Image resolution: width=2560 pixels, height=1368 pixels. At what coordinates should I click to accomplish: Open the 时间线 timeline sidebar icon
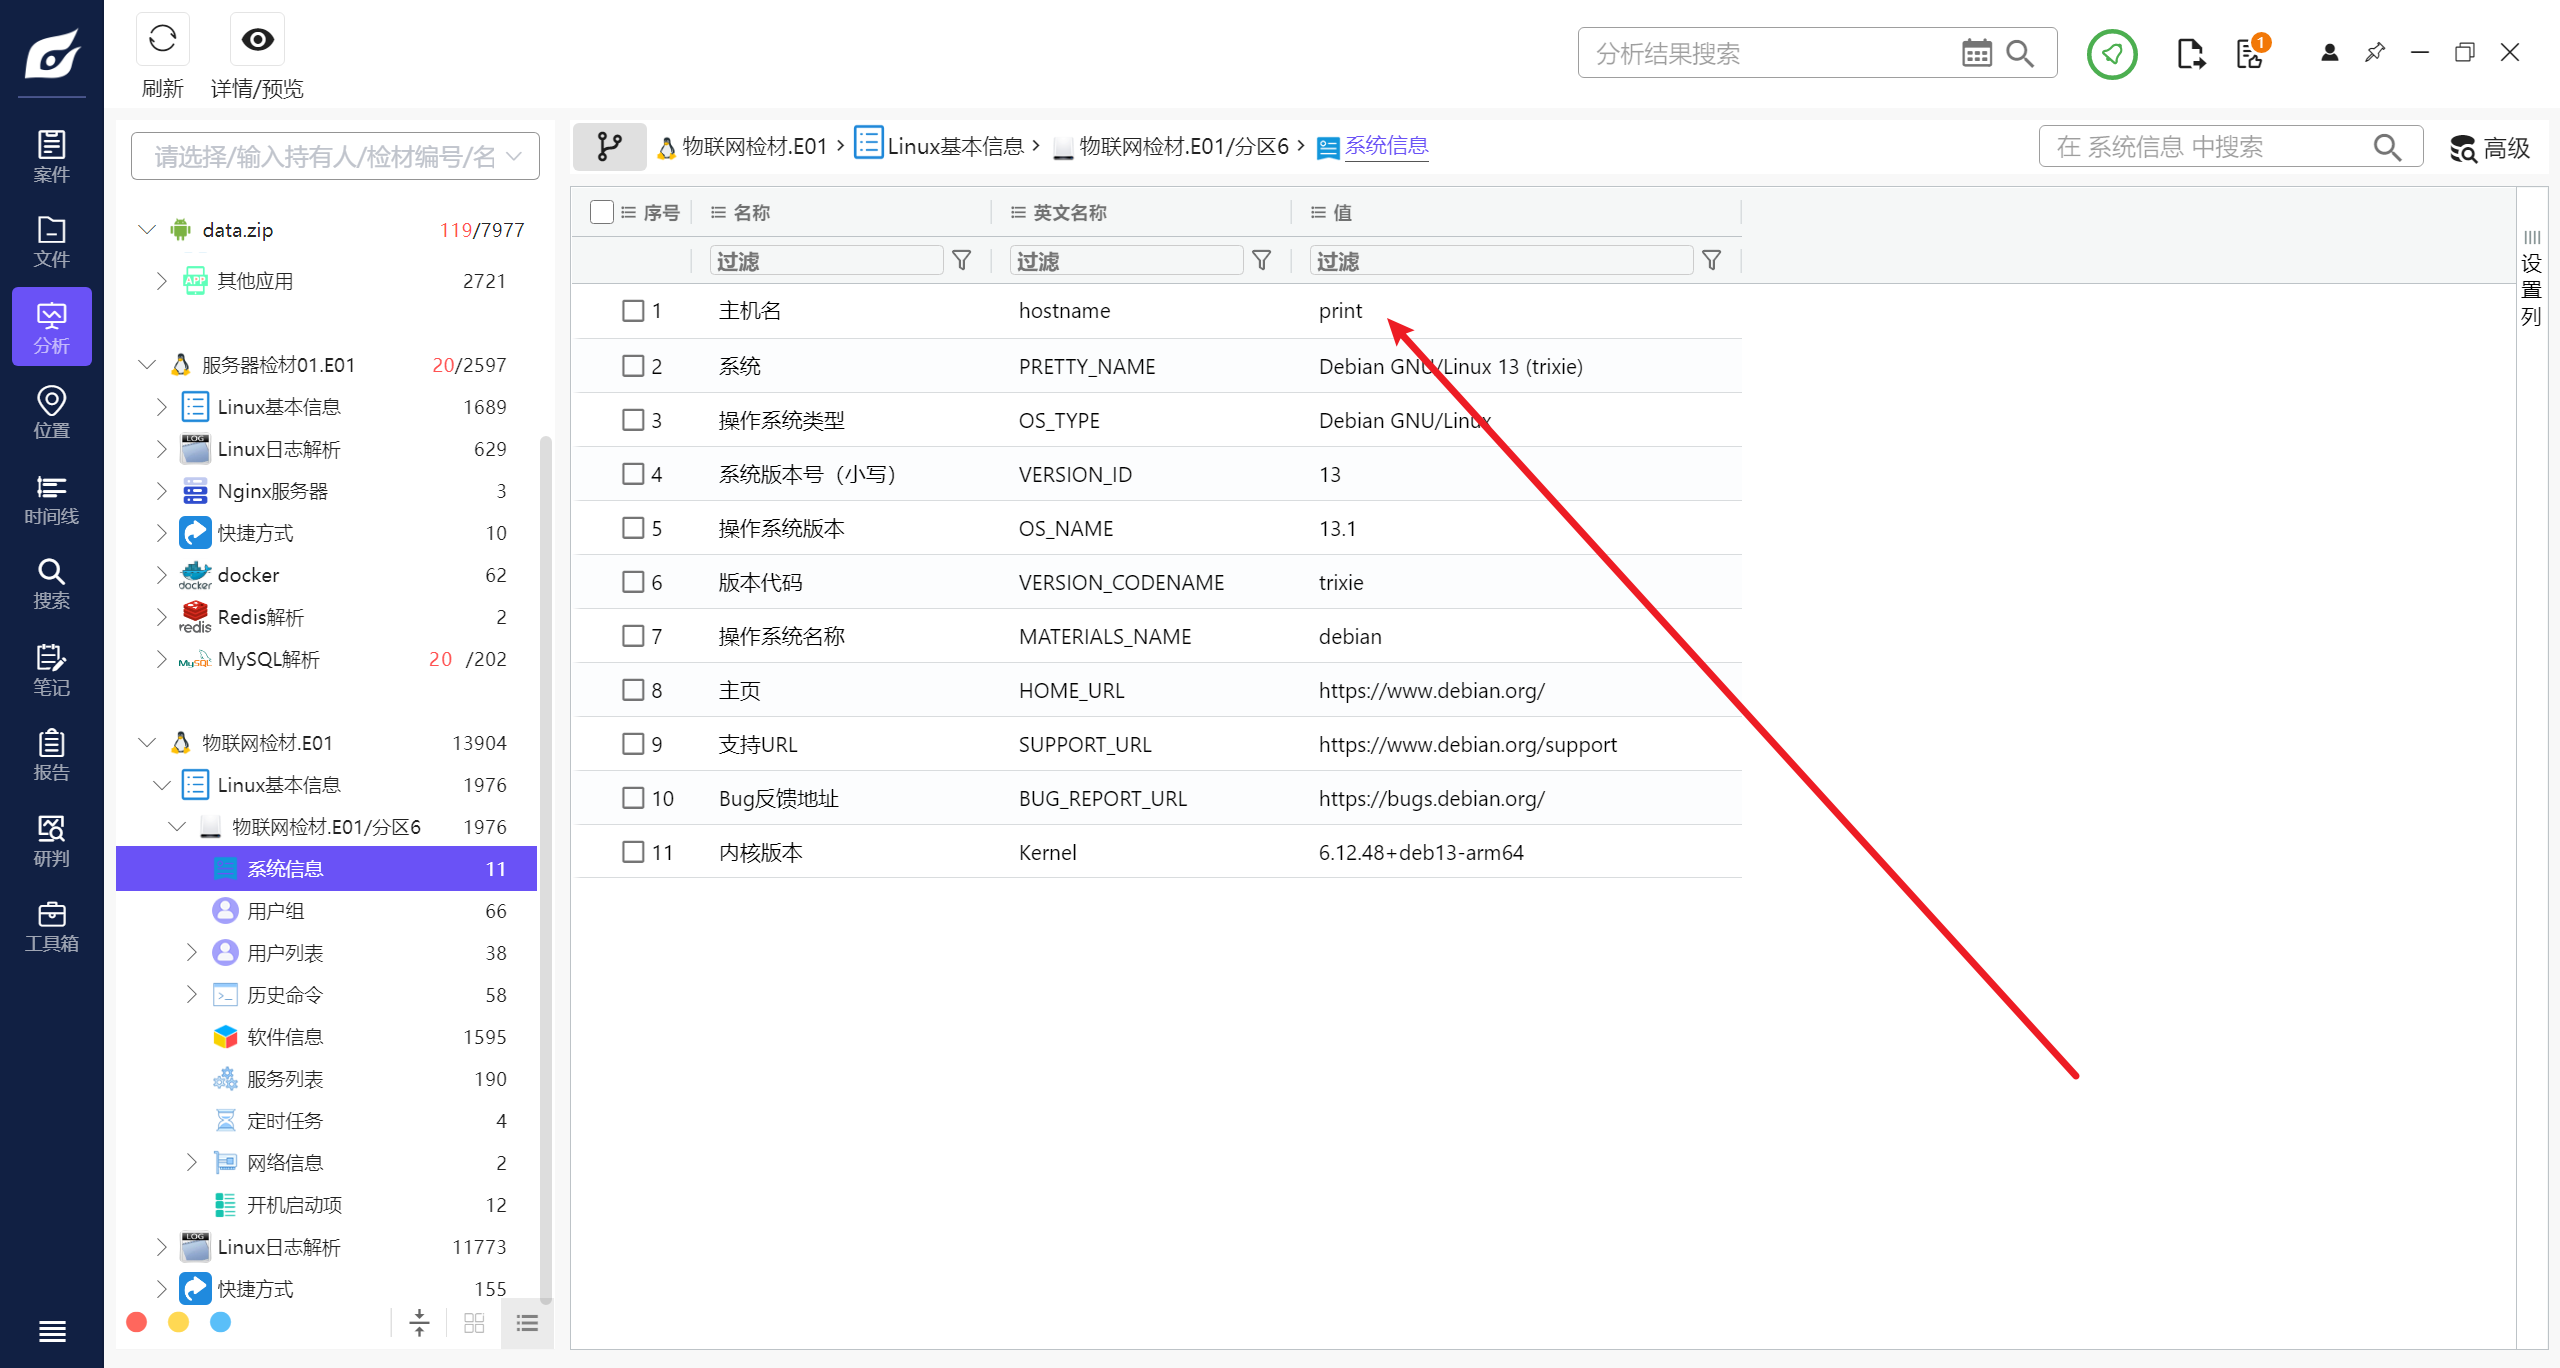[51, 499]
